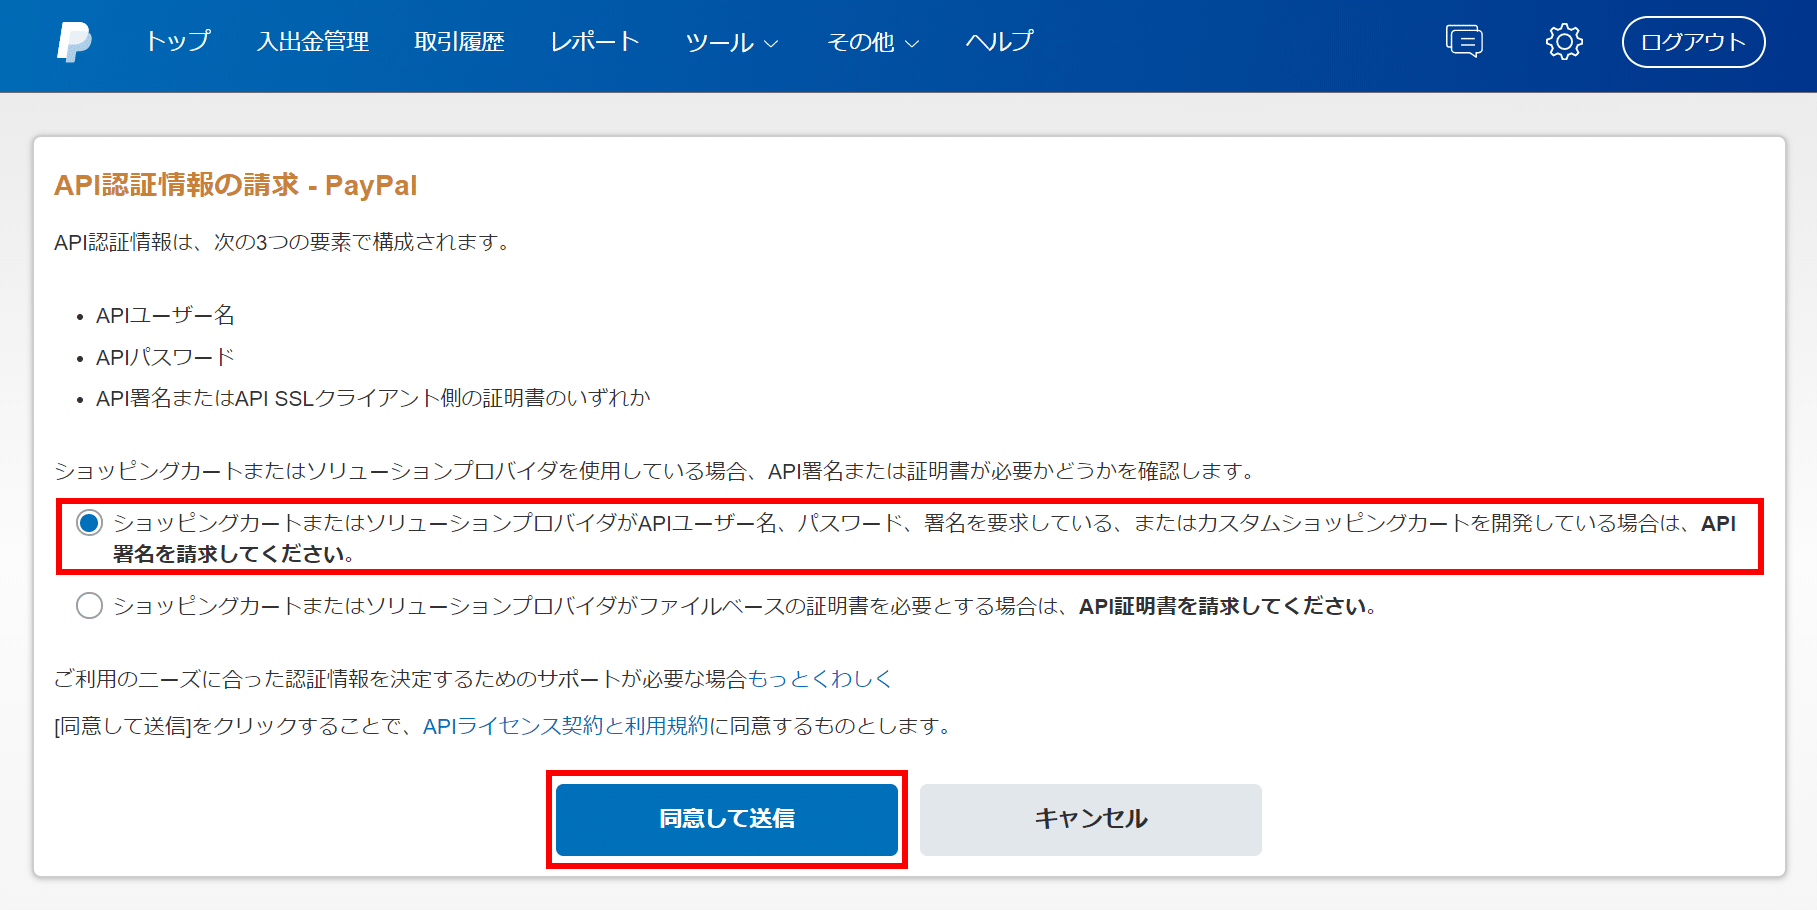
Task: Click the API認証情報の請求 page heading
Action: [235, 184]
